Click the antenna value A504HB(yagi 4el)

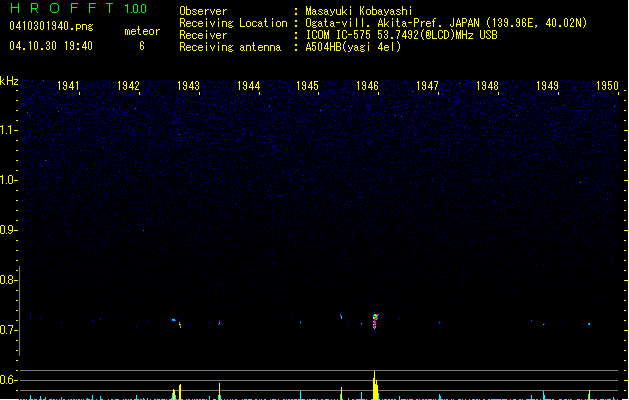click(x=353, y=47)
